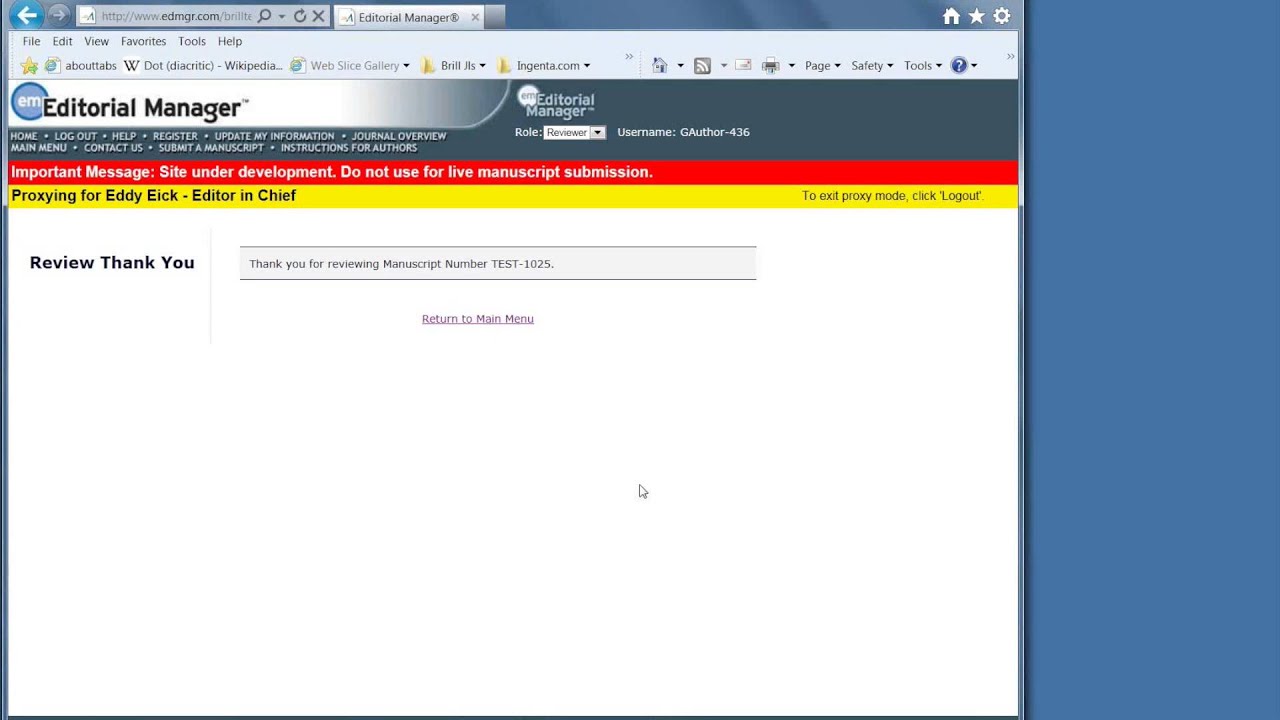Open the Dot (diacritic) Wikipedia favorite
Image resolution: width=1280 pixels, height=720 pixels.
(203, 66)
